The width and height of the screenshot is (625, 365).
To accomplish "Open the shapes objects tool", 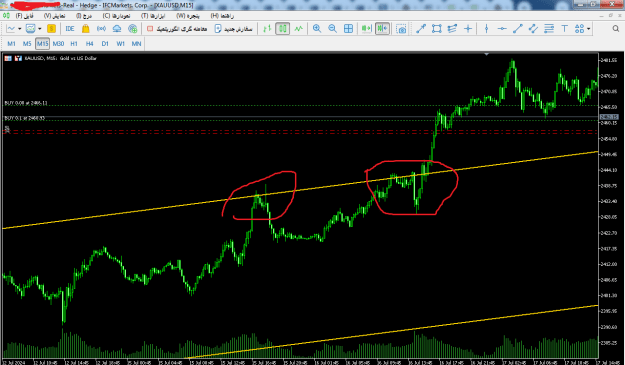I will coord(580,29).
